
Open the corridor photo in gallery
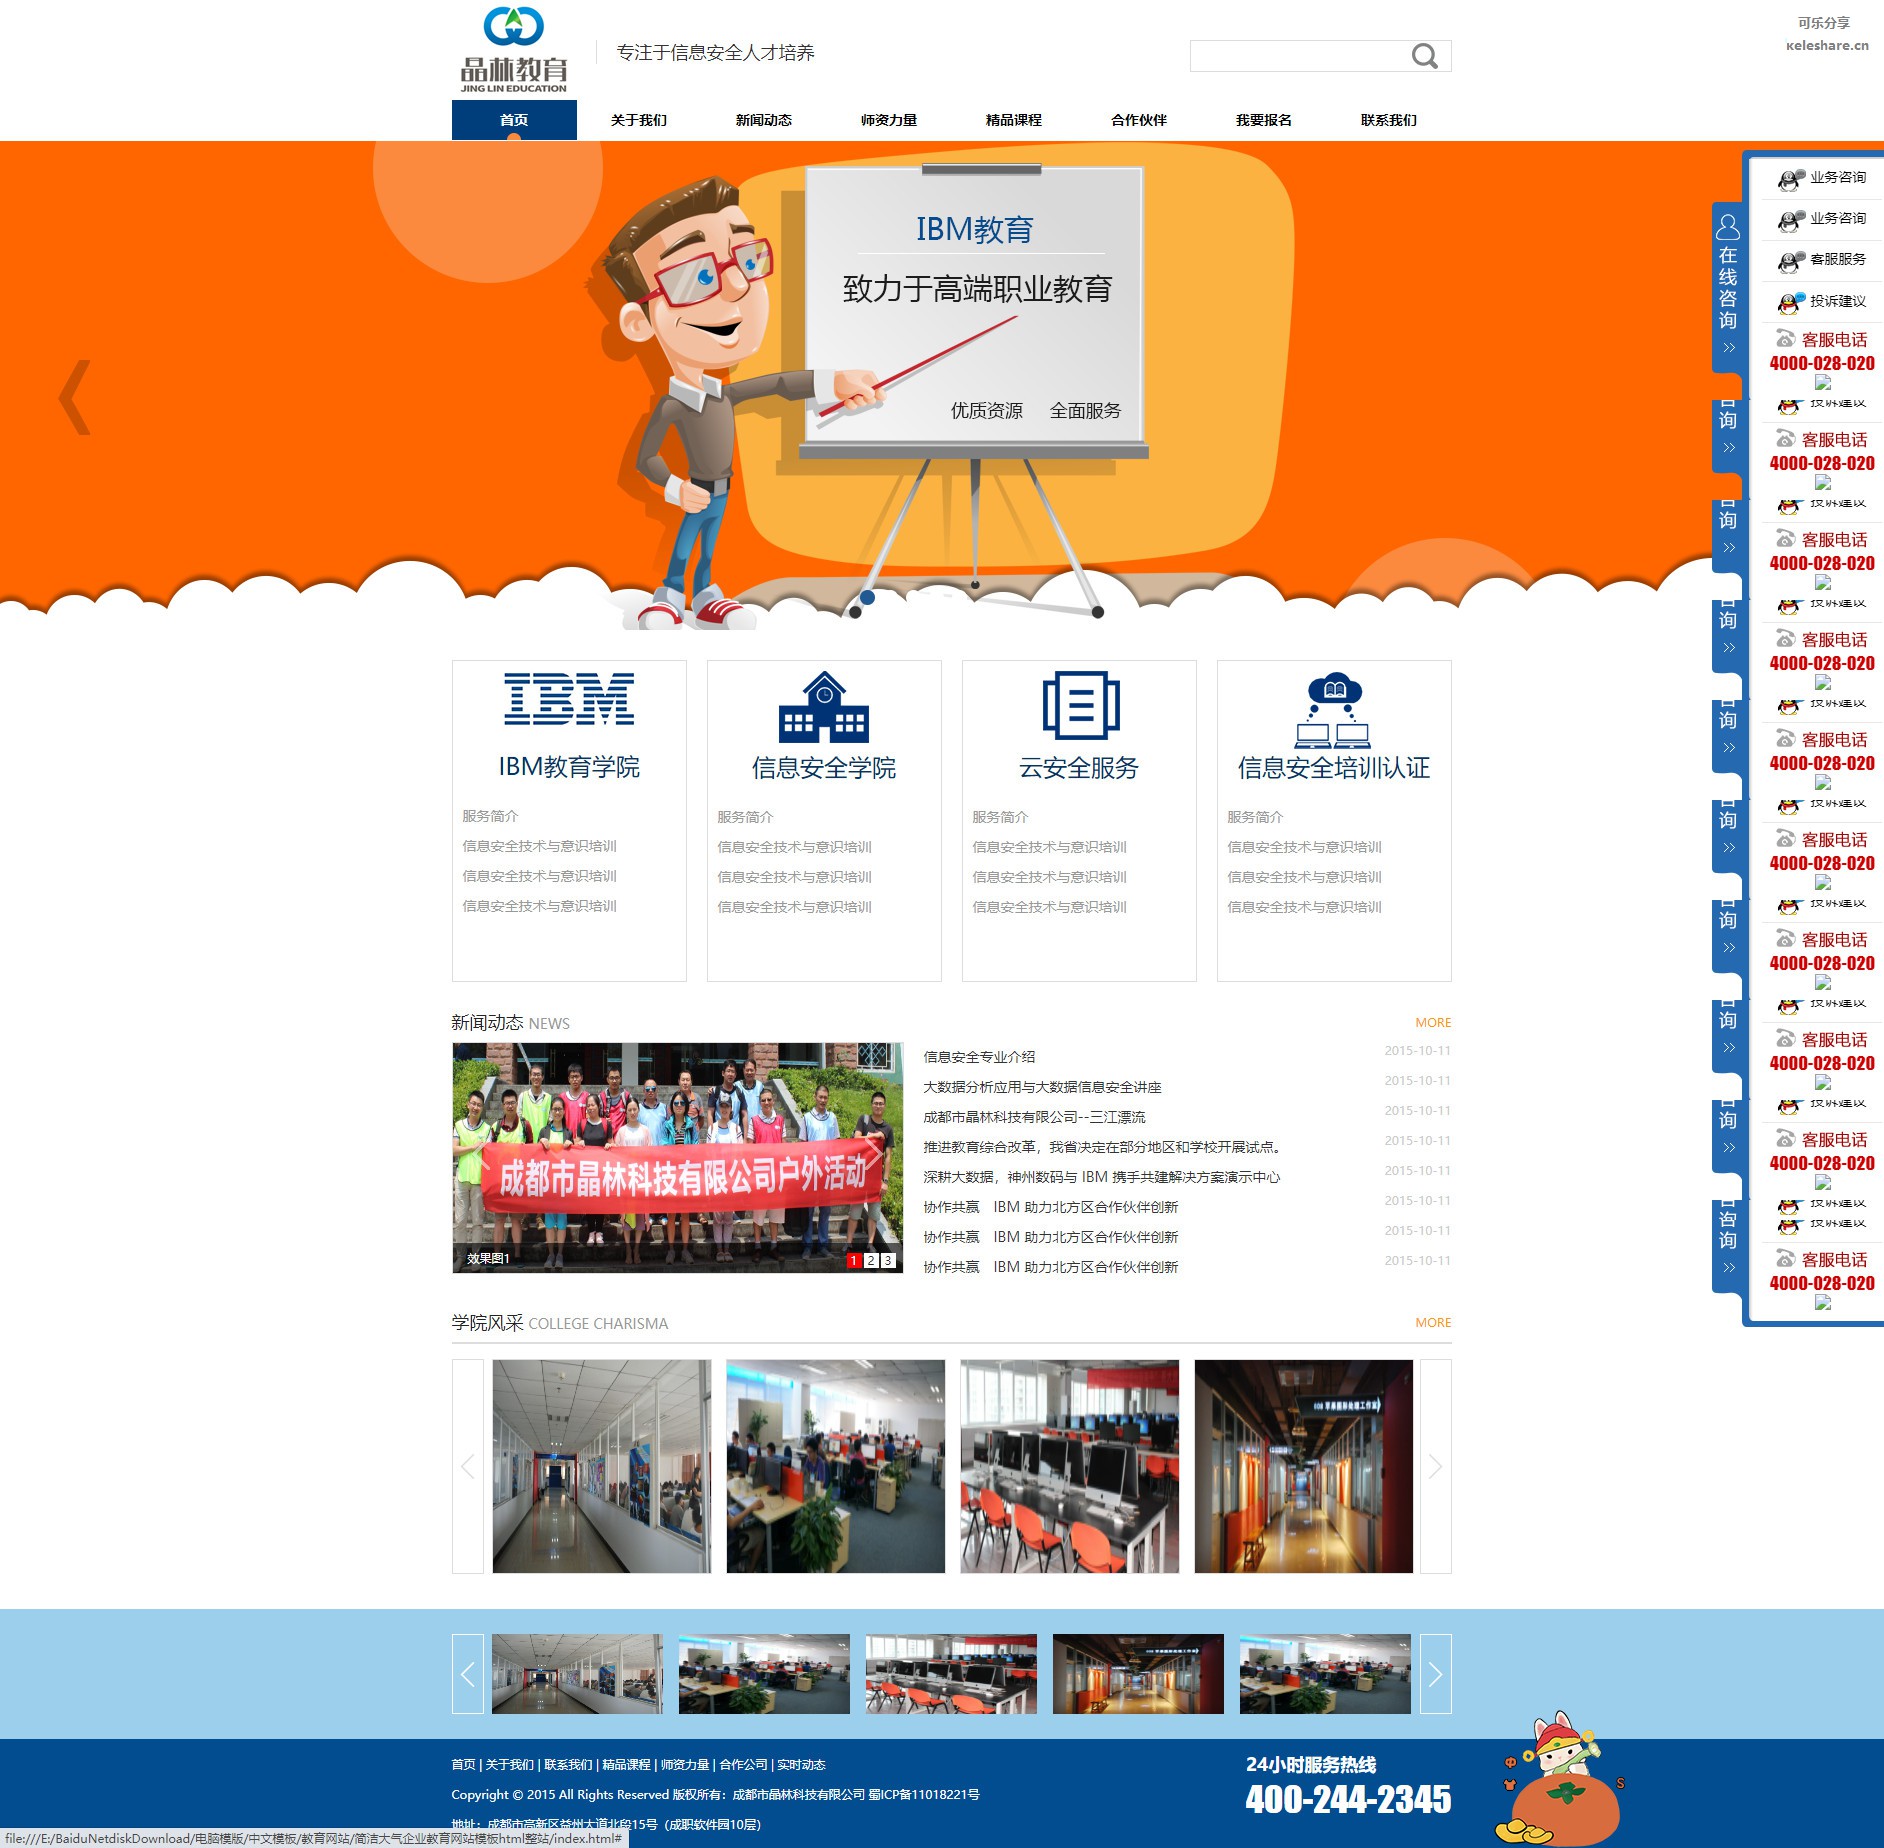tap(601, 1466)
